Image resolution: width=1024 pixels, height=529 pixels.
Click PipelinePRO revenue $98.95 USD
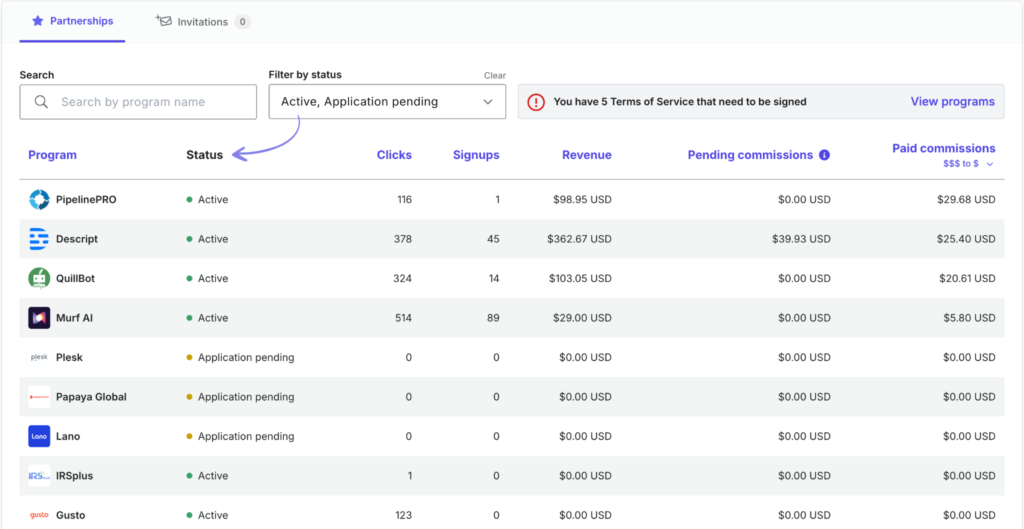(x=582, y=200)
